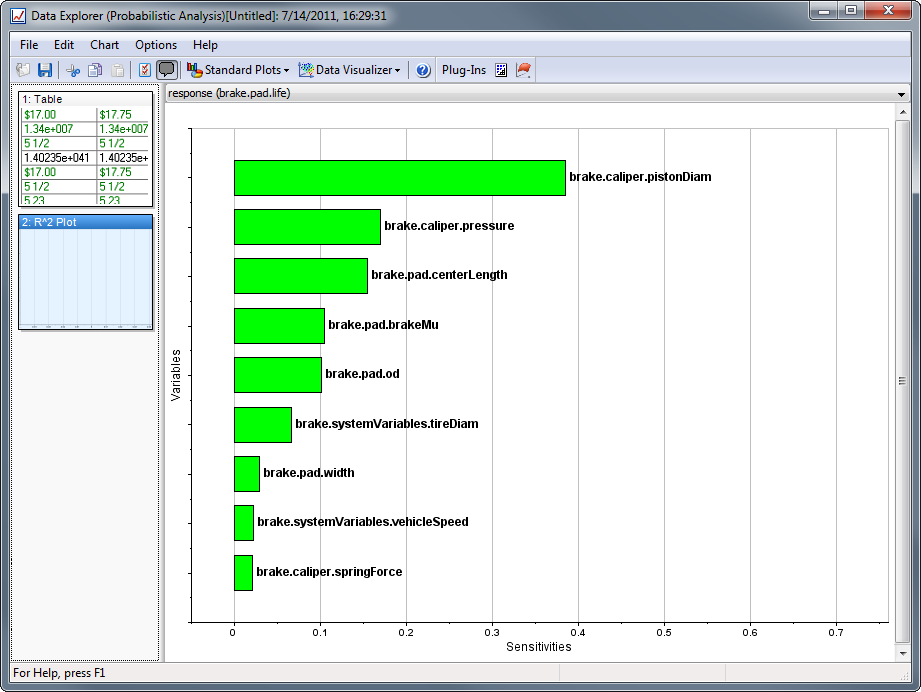Click the brake.caliper.pistonDiam green bar
This screenshot has width=921, height=692.
point(399,178)
